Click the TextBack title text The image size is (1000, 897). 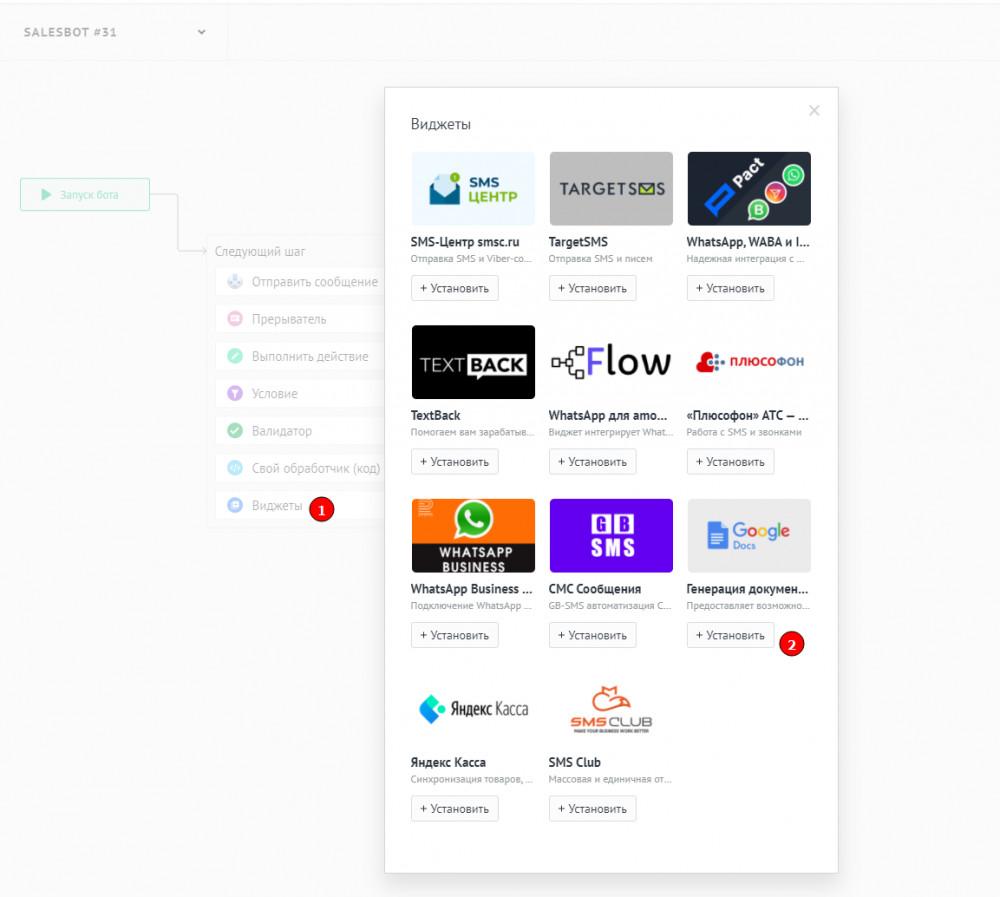point(436,415)
